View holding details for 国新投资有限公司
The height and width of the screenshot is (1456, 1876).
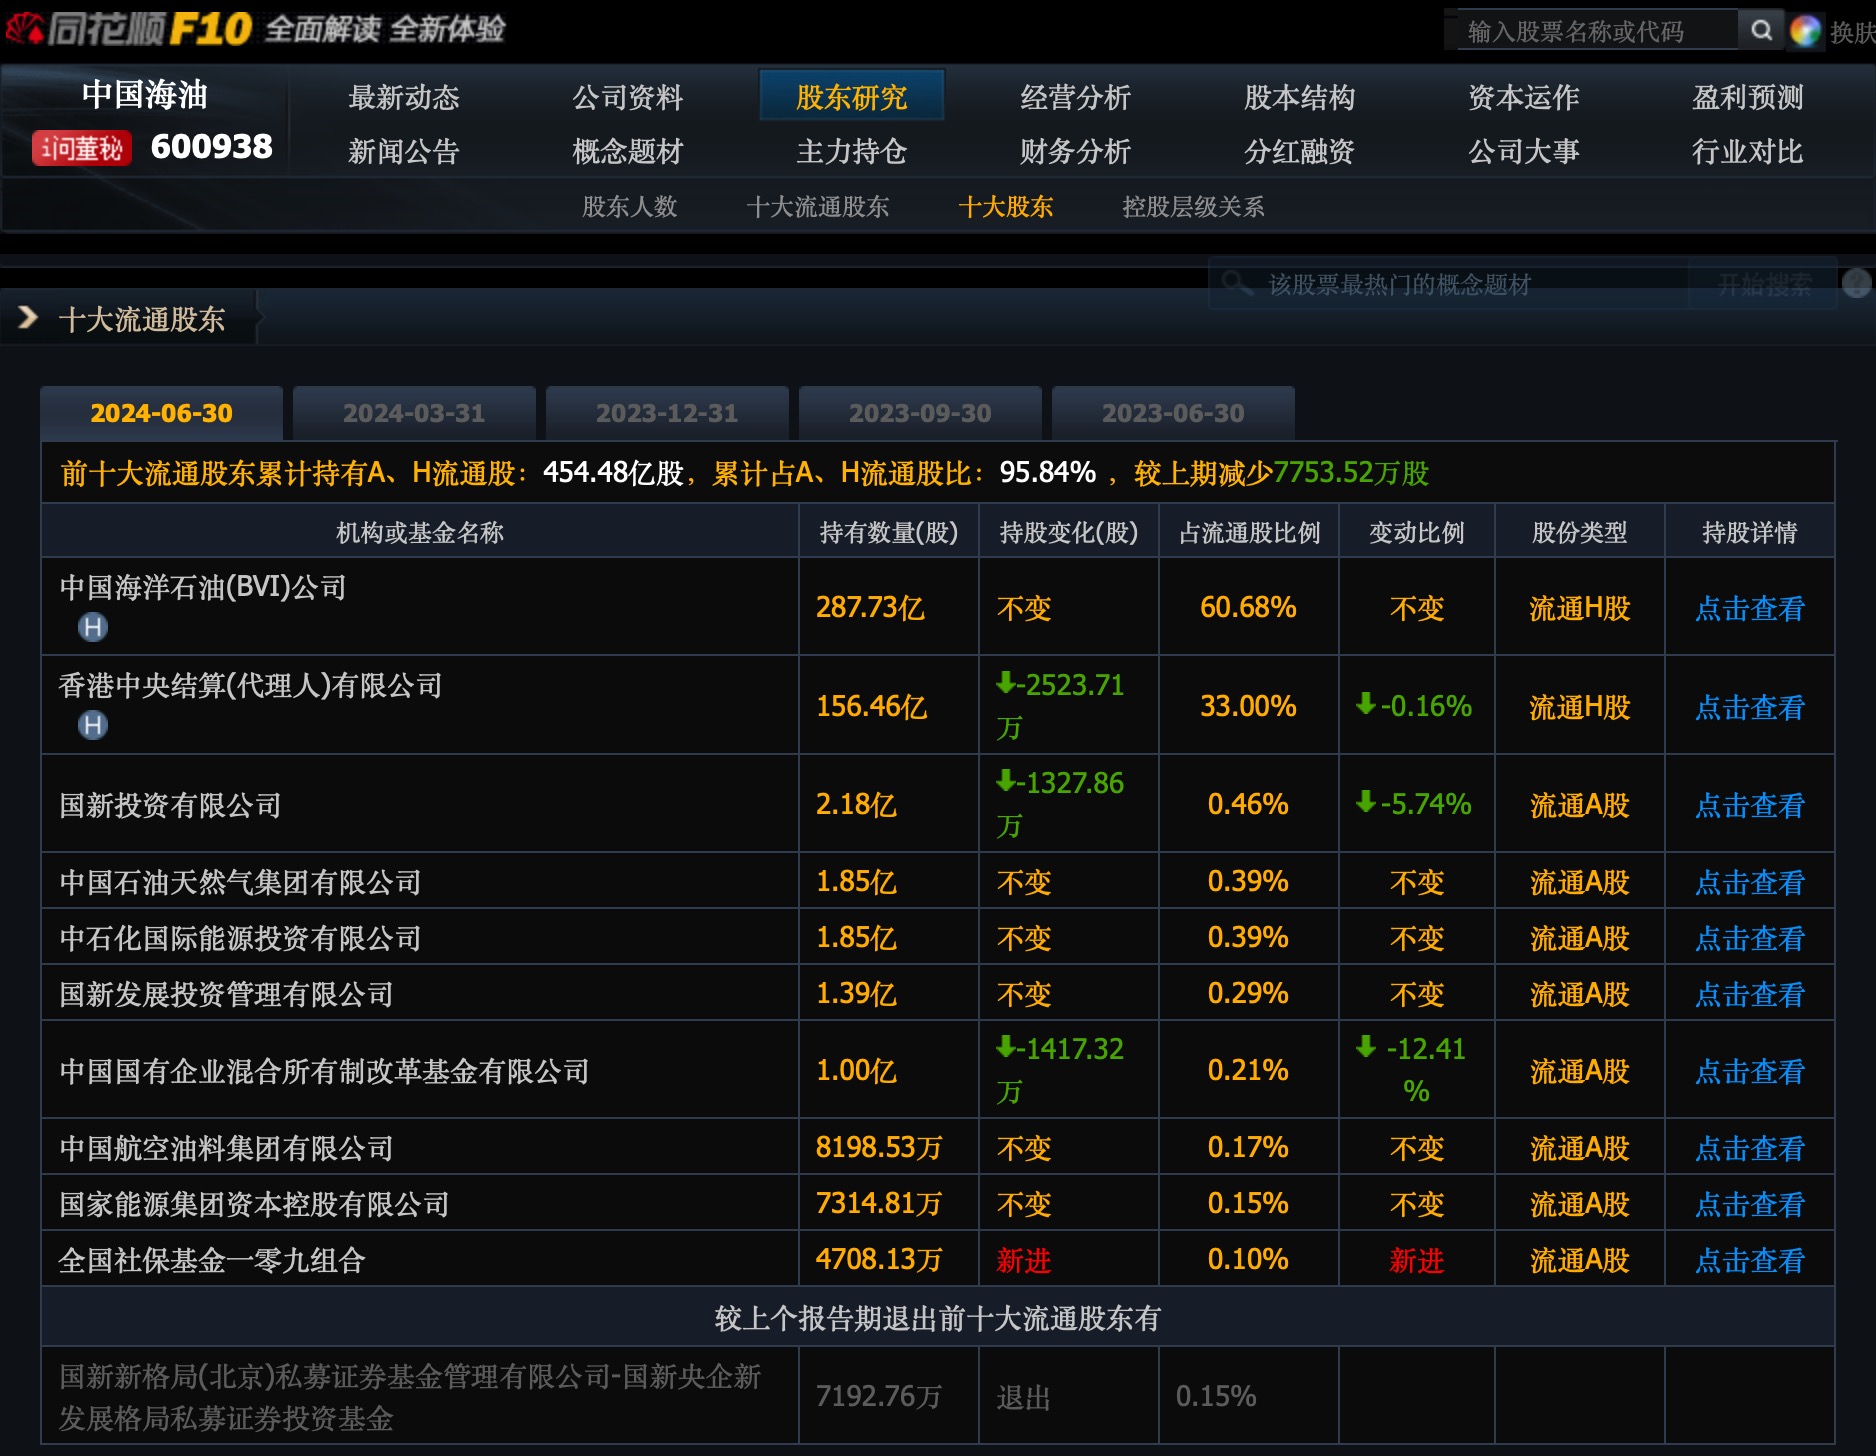pyautogui.click(x=1750, y=805)
